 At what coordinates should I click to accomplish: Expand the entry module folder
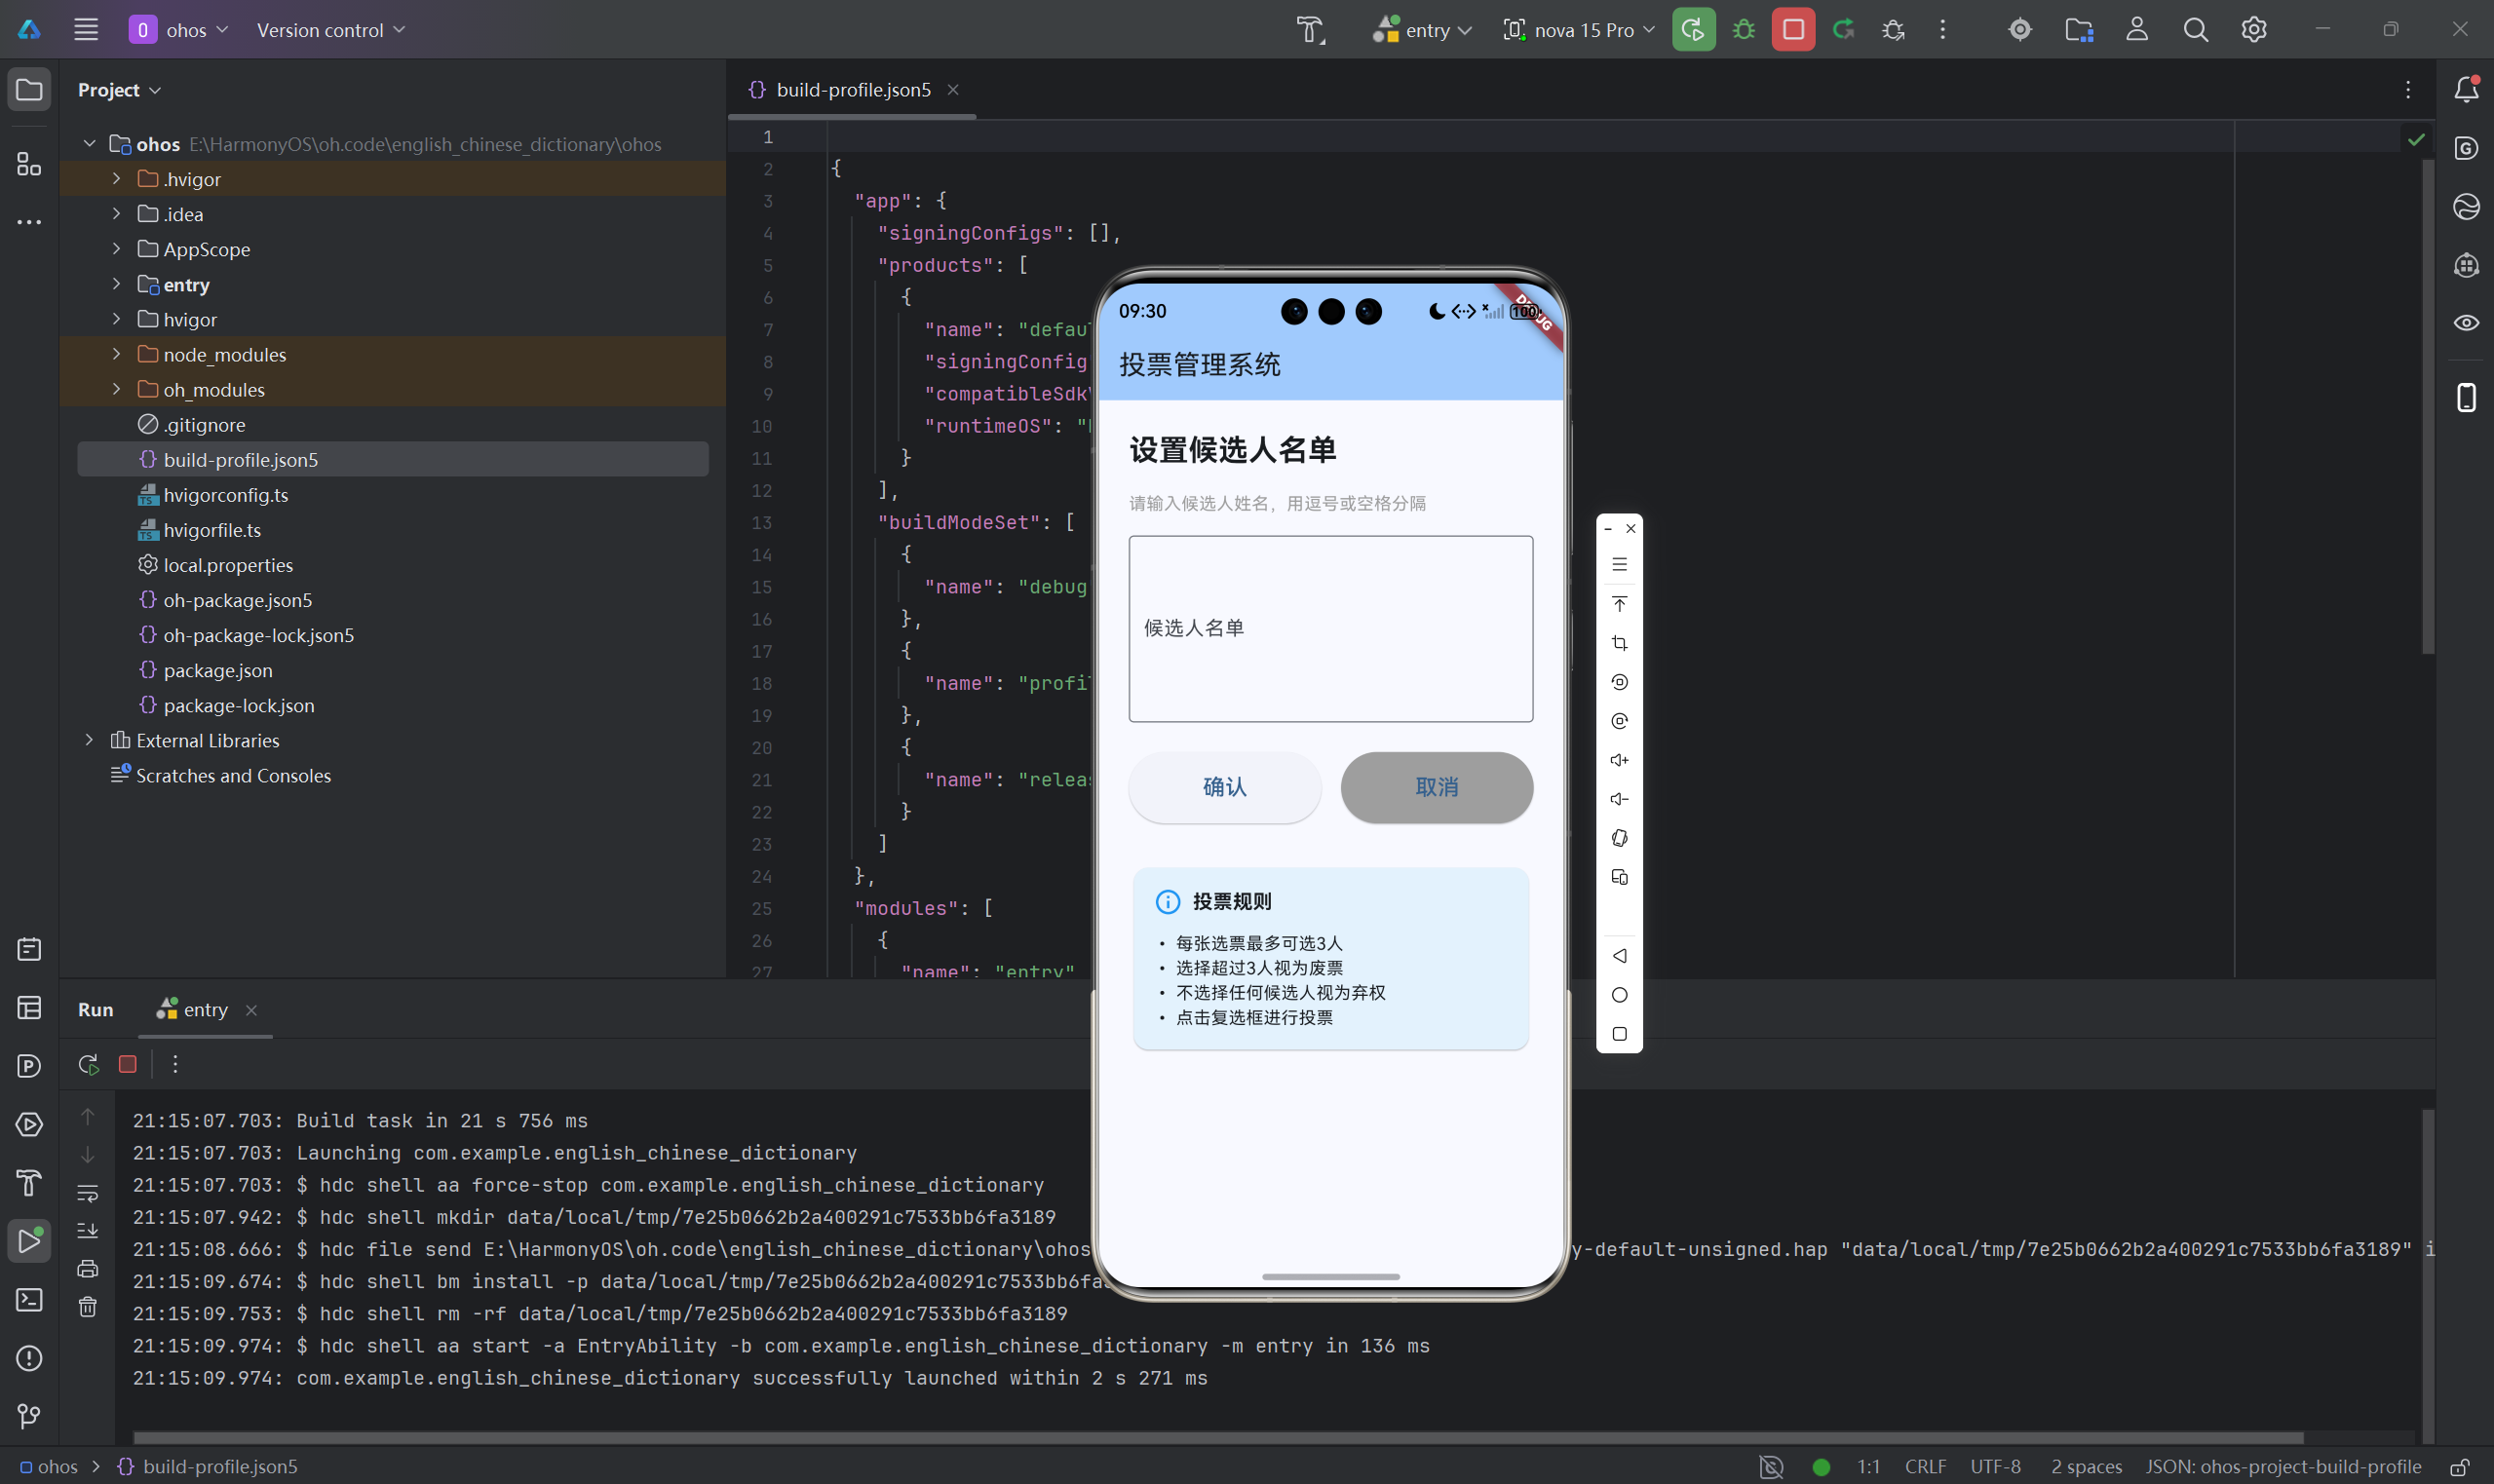(x=116, y=285)
